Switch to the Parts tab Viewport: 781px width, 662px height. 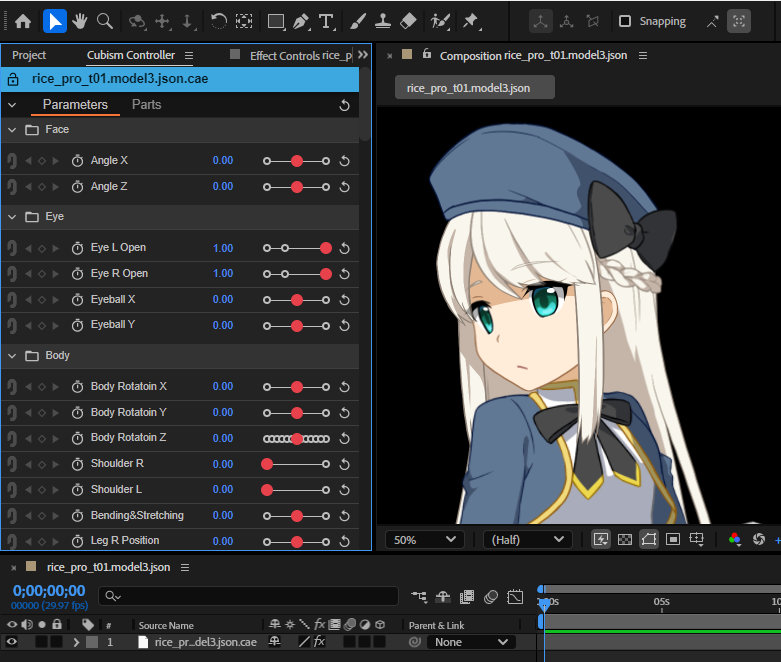[146, 105]
